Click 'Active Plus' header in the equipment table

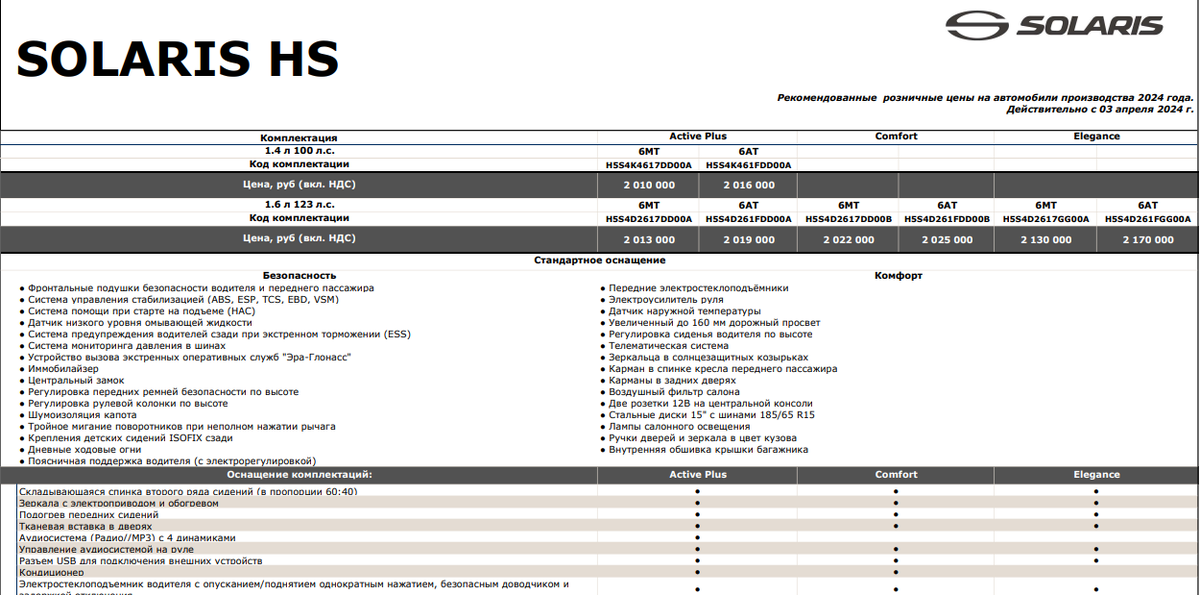[698, 475]
